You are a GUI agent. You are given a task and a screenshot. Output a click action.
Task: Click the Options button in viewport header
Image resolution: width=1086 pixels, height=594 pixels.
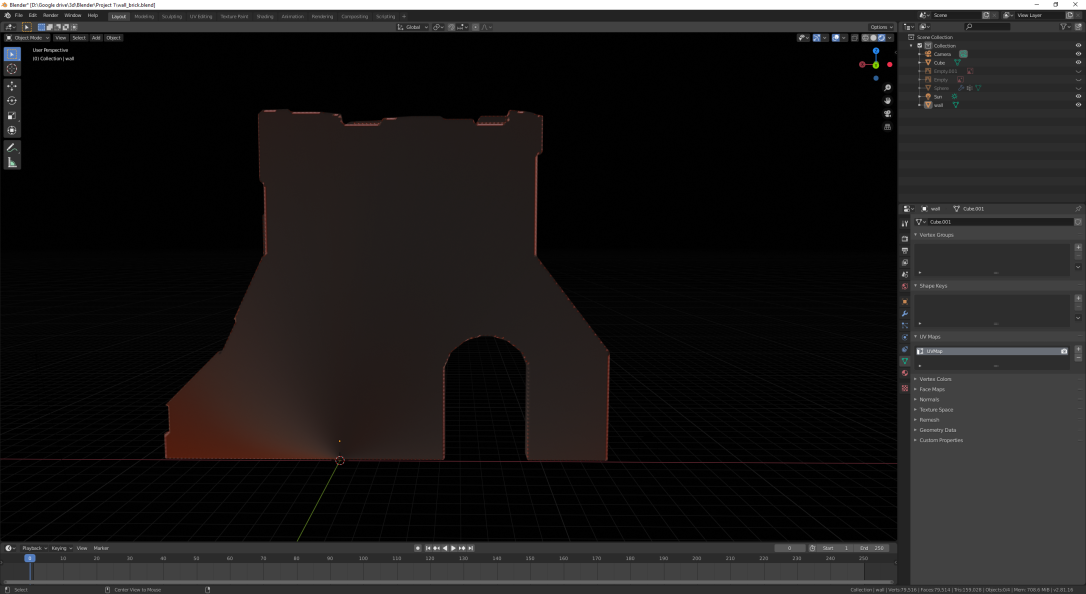tap(879, 27)
